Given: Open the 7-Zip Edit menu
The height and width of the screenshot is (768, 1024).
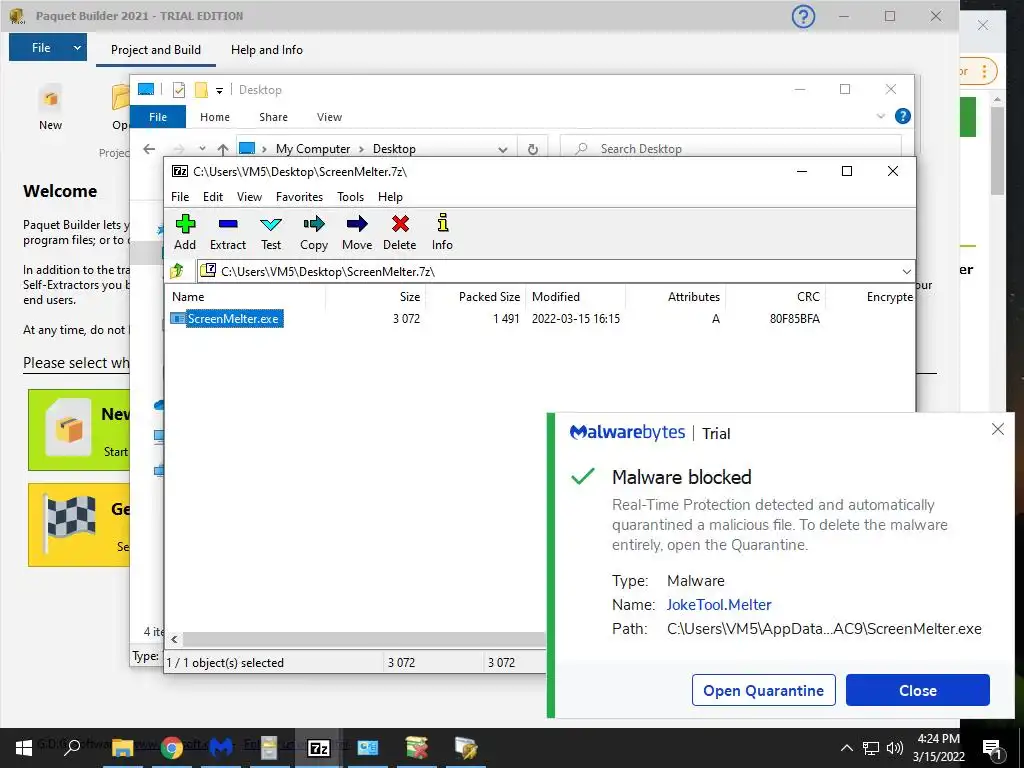Looking at the screenshot, I should [x=213, y=197].
